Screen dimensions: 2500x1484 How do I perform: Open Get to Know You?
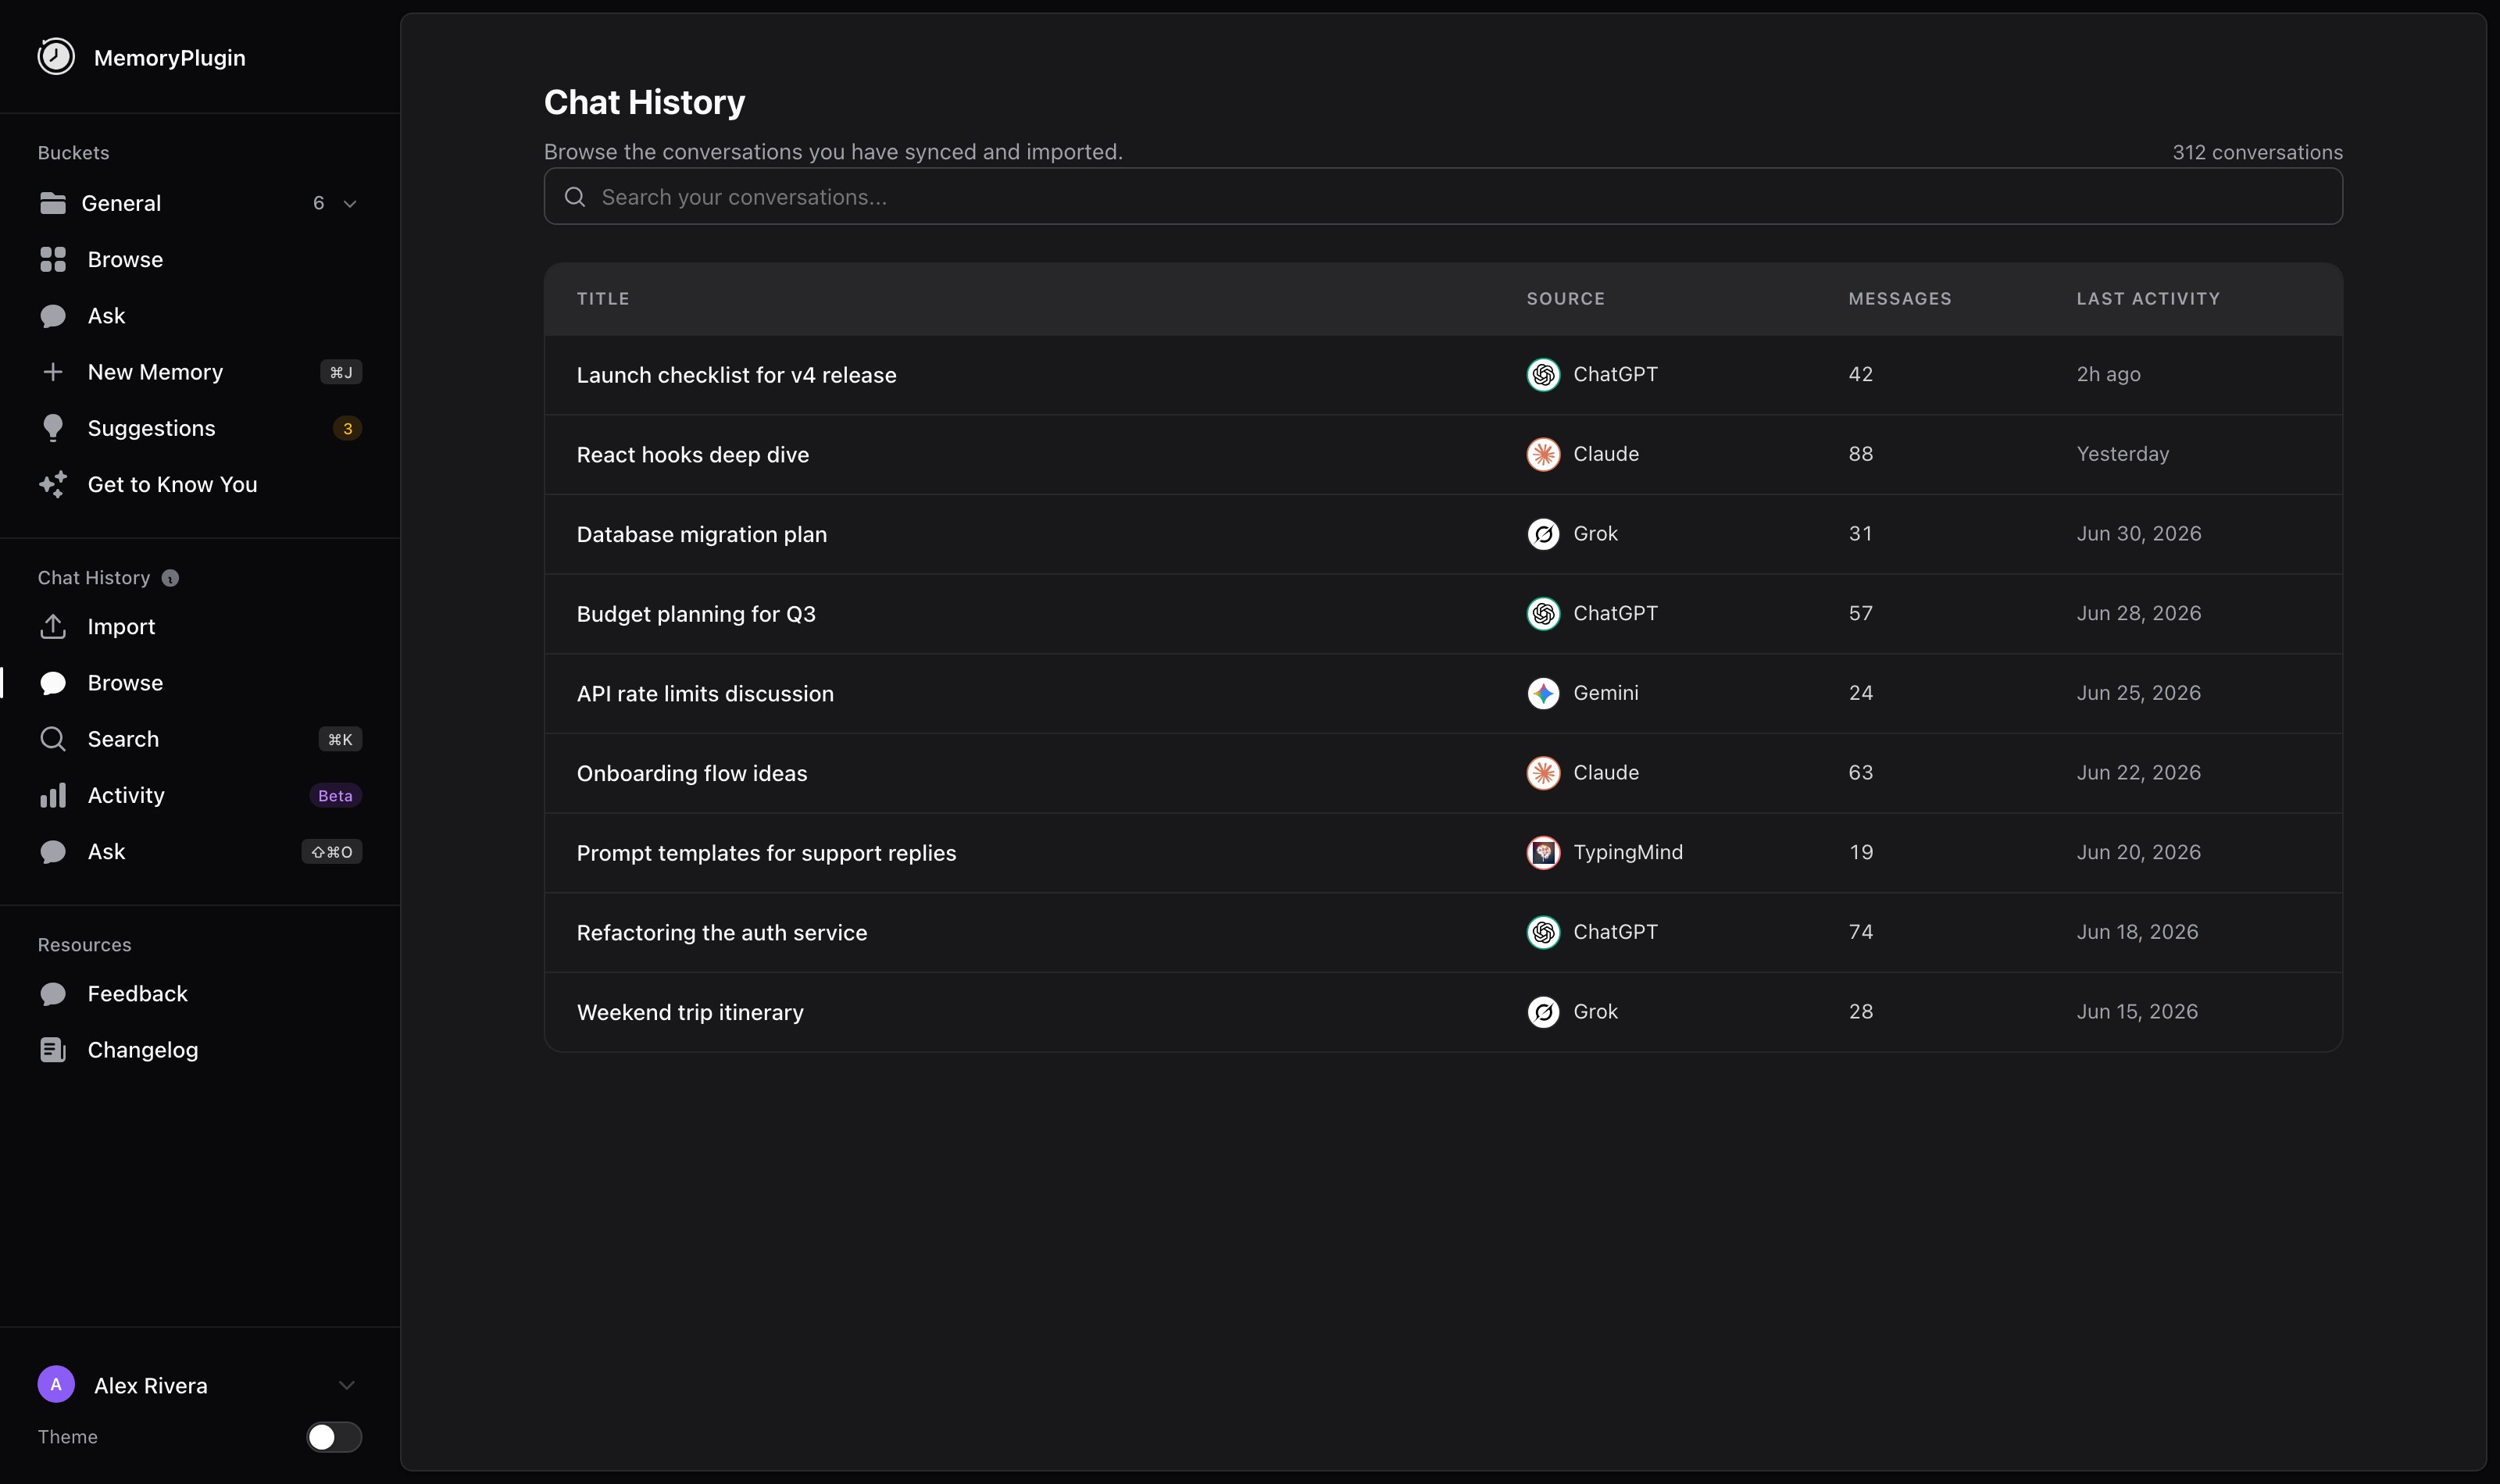200,484
